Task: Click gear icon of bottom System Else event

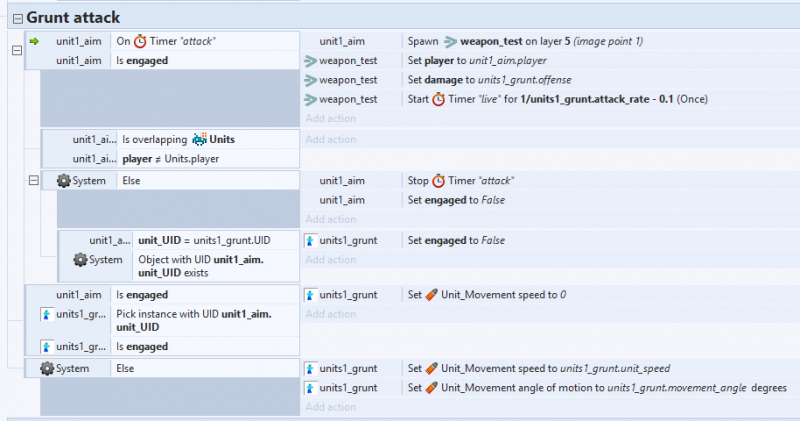Action: (47, 368)
